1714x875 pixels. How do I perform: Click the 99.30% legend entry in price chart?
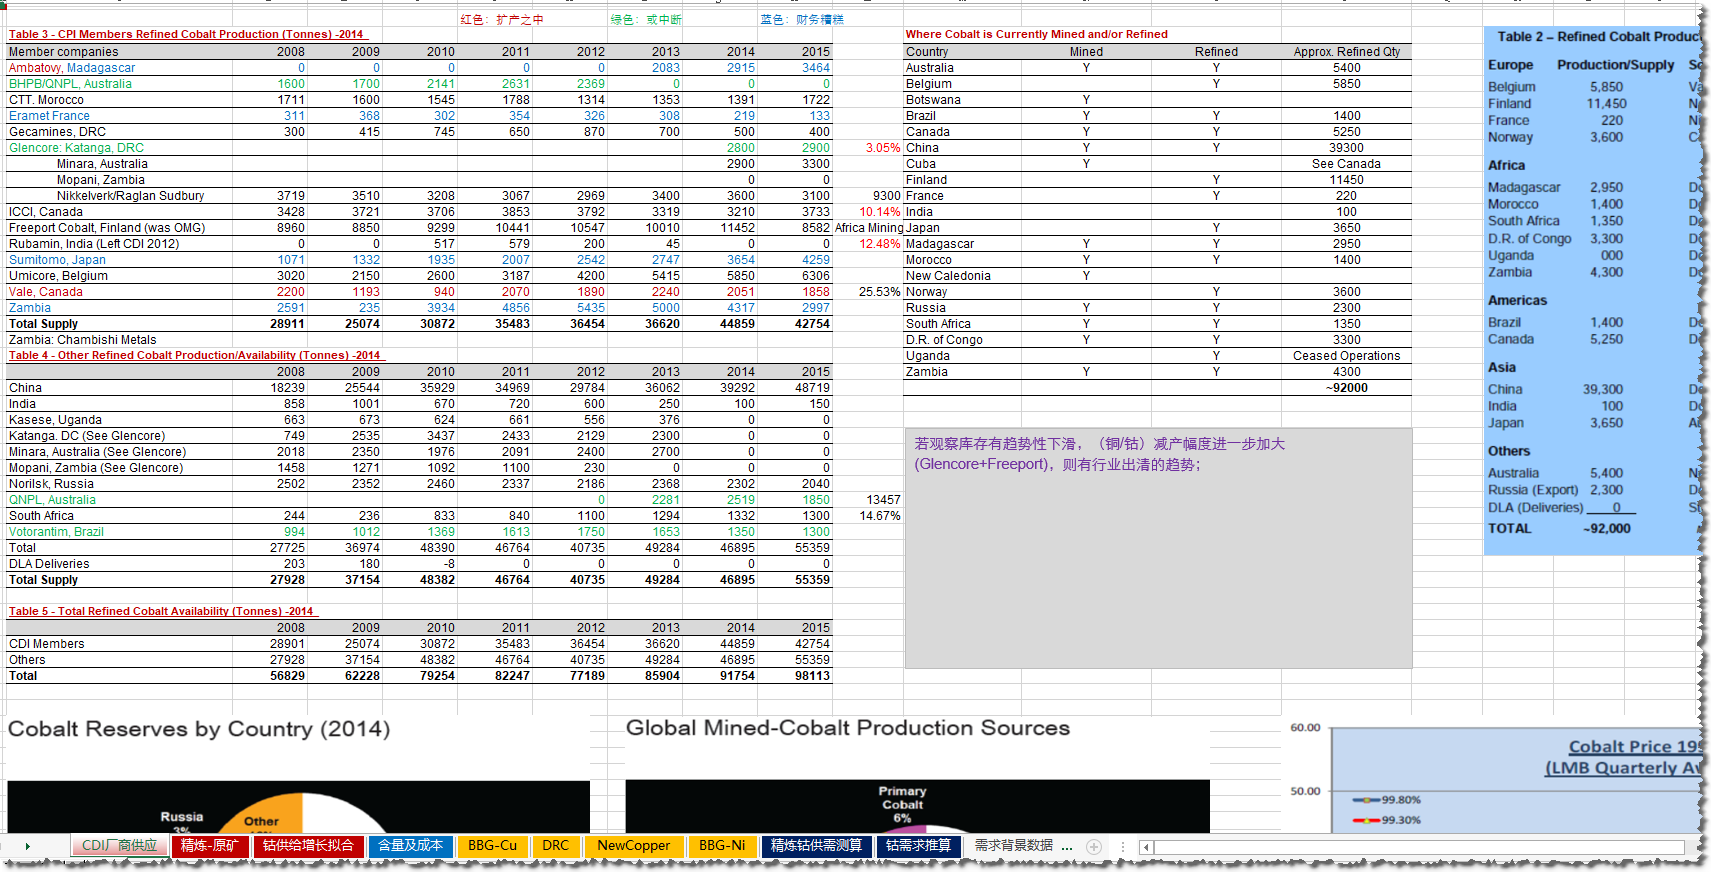tap(1387, 820)
